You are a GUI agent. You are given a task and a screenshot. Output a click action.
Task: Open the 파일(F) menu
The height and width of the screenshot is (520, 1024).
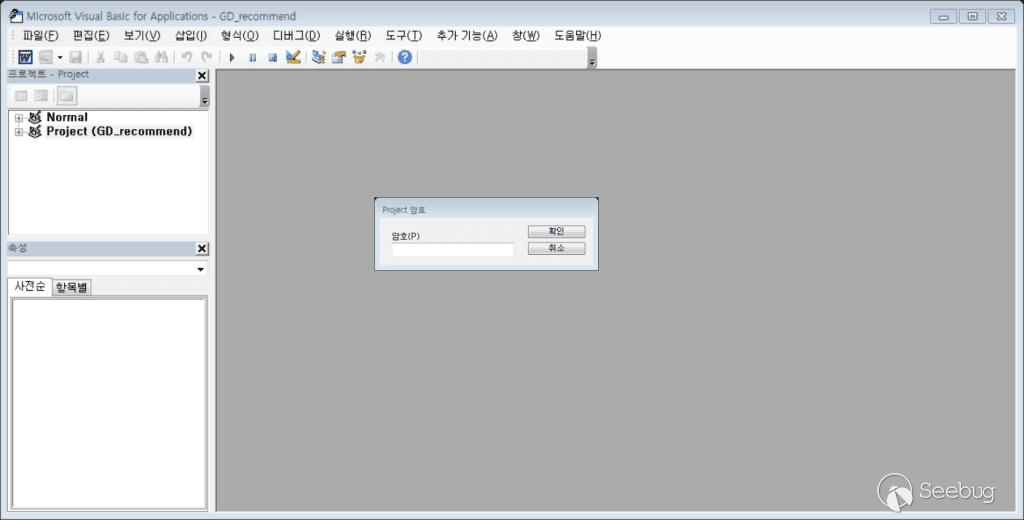40,36
